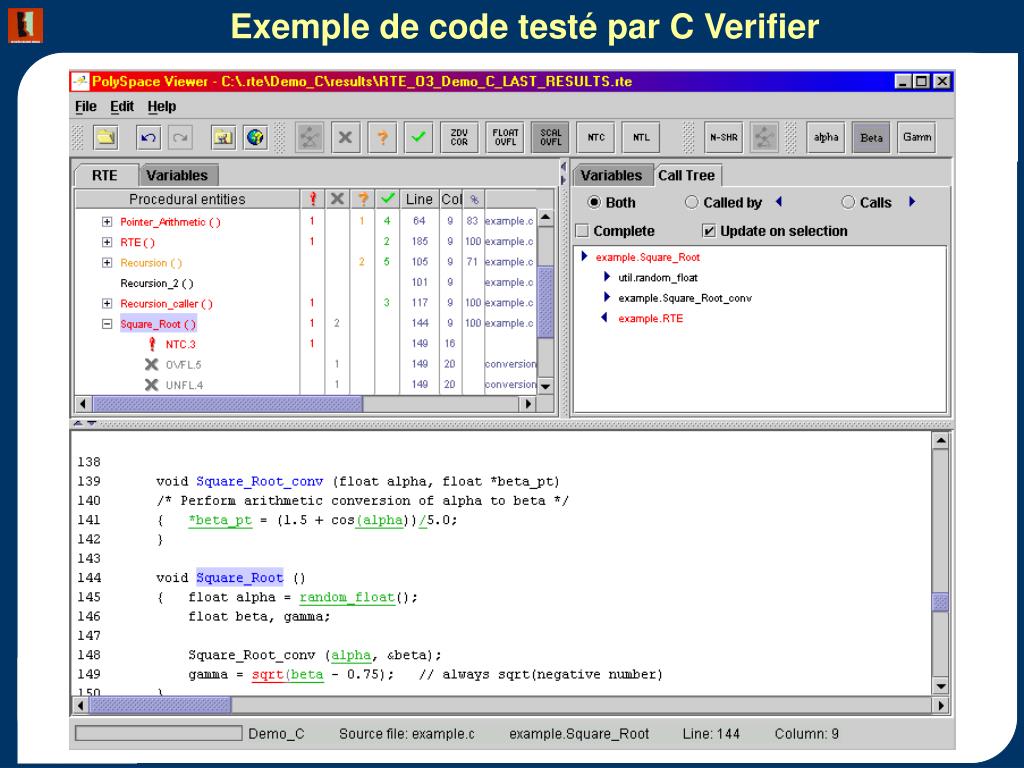This screenshot has height=768, width=1024.
Task: Click code pane vertical scrollbar thumb
Action: pos(940,601)
